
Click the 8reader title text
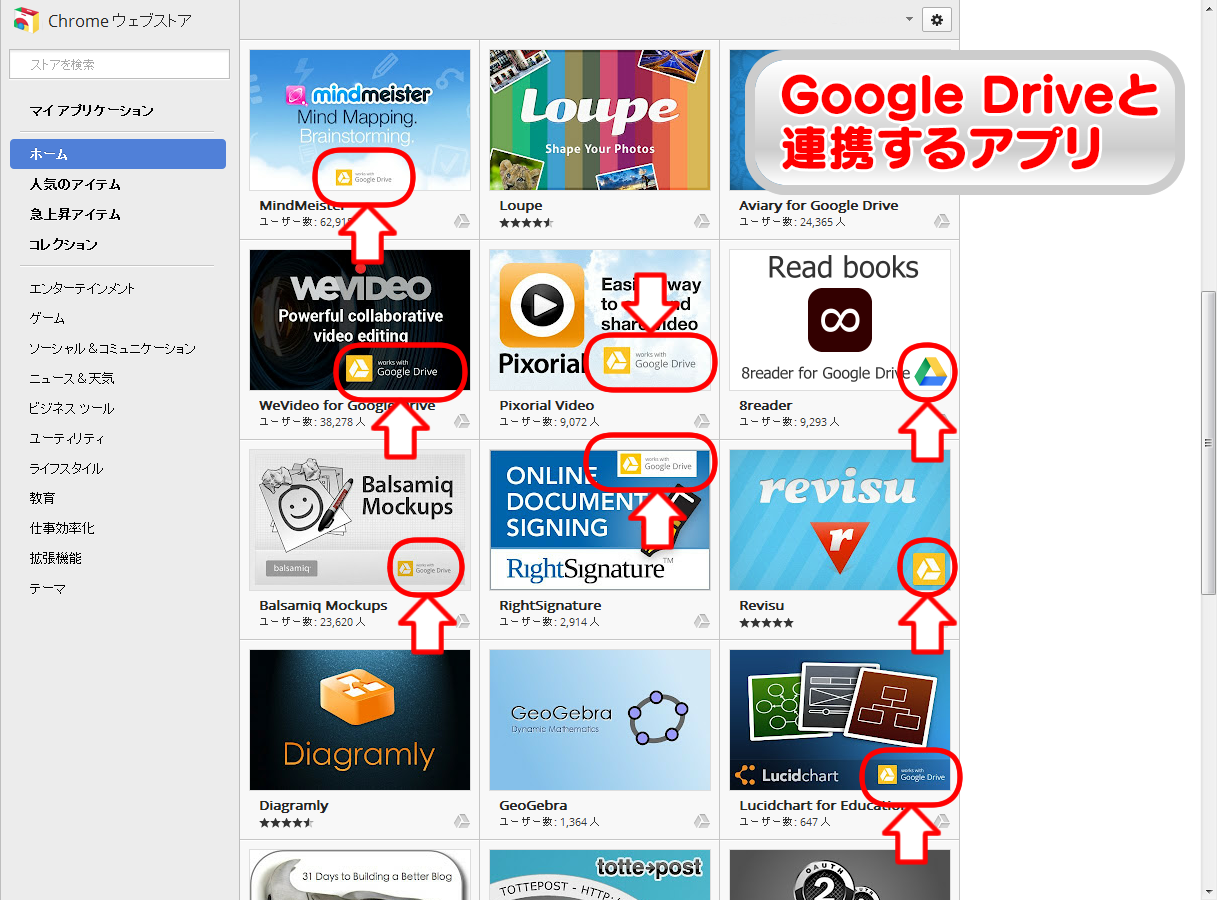[x=766, y=406]
